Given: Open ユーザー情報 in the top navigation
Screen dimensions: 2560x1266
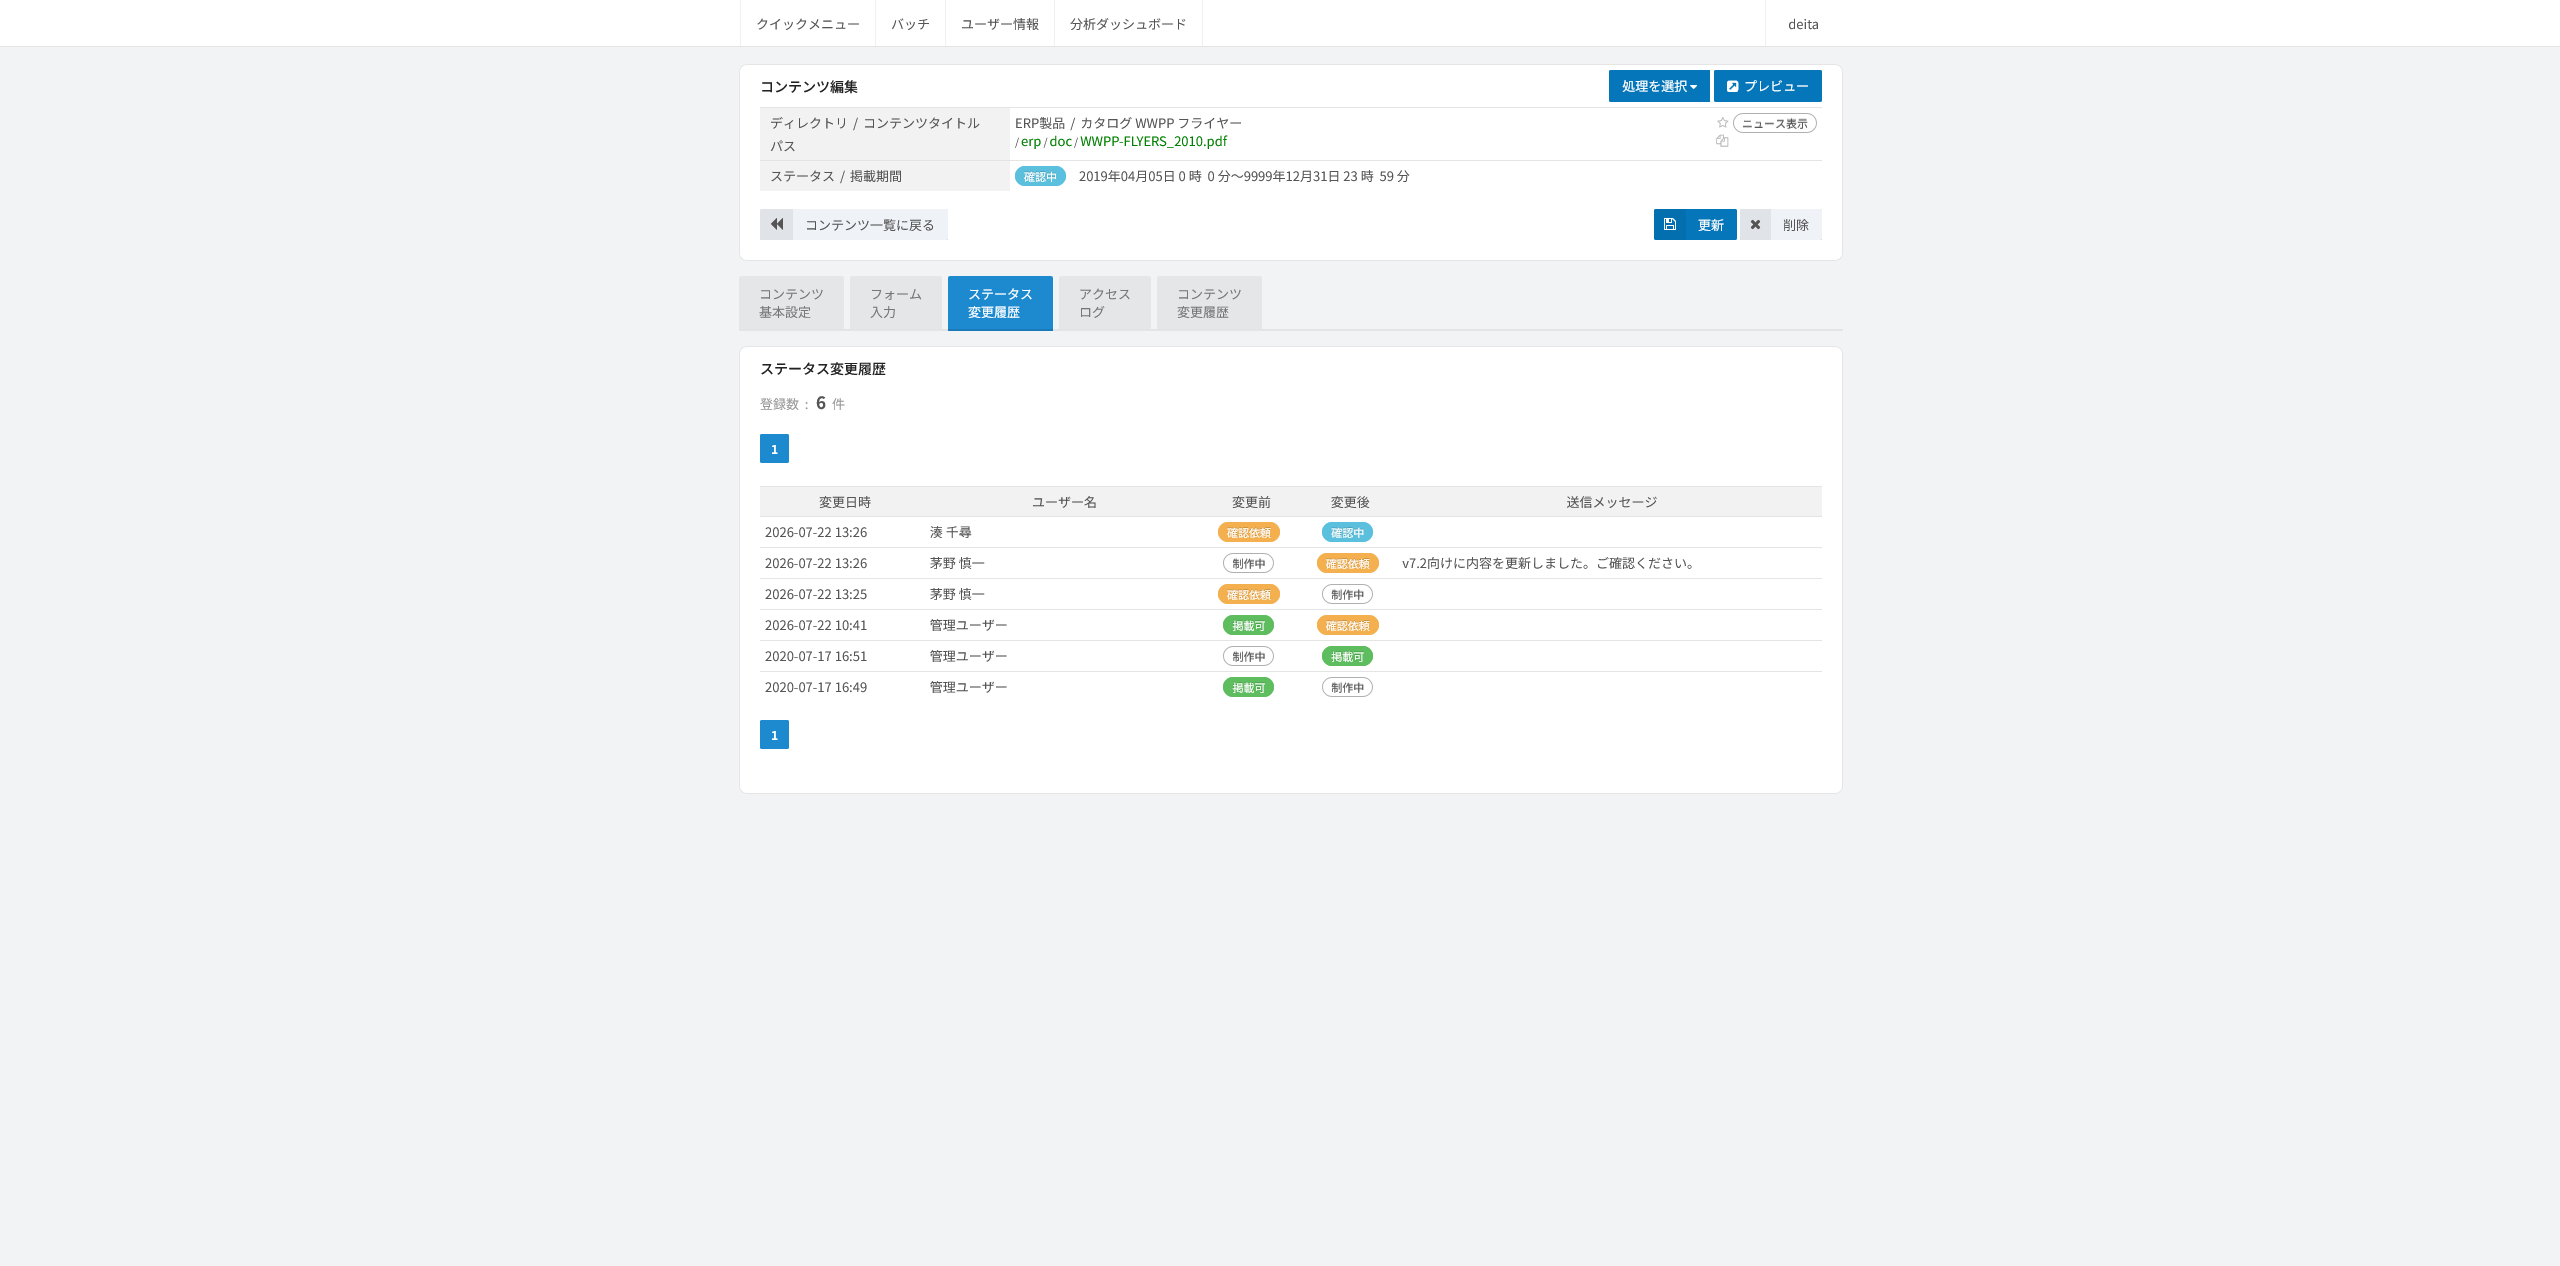Looking at the screenshot, I should point(1000,23).
